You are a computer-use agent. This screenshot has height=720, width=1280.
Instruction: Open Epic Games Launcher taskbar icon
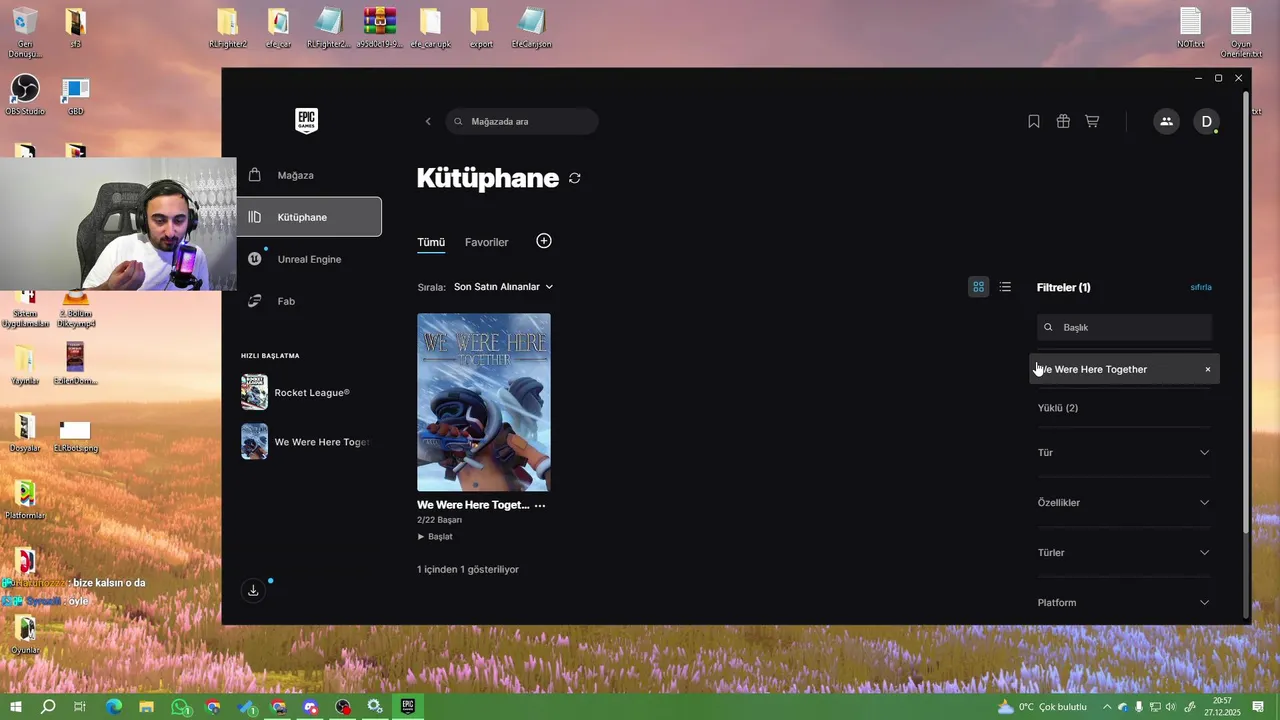coord(408,707)
